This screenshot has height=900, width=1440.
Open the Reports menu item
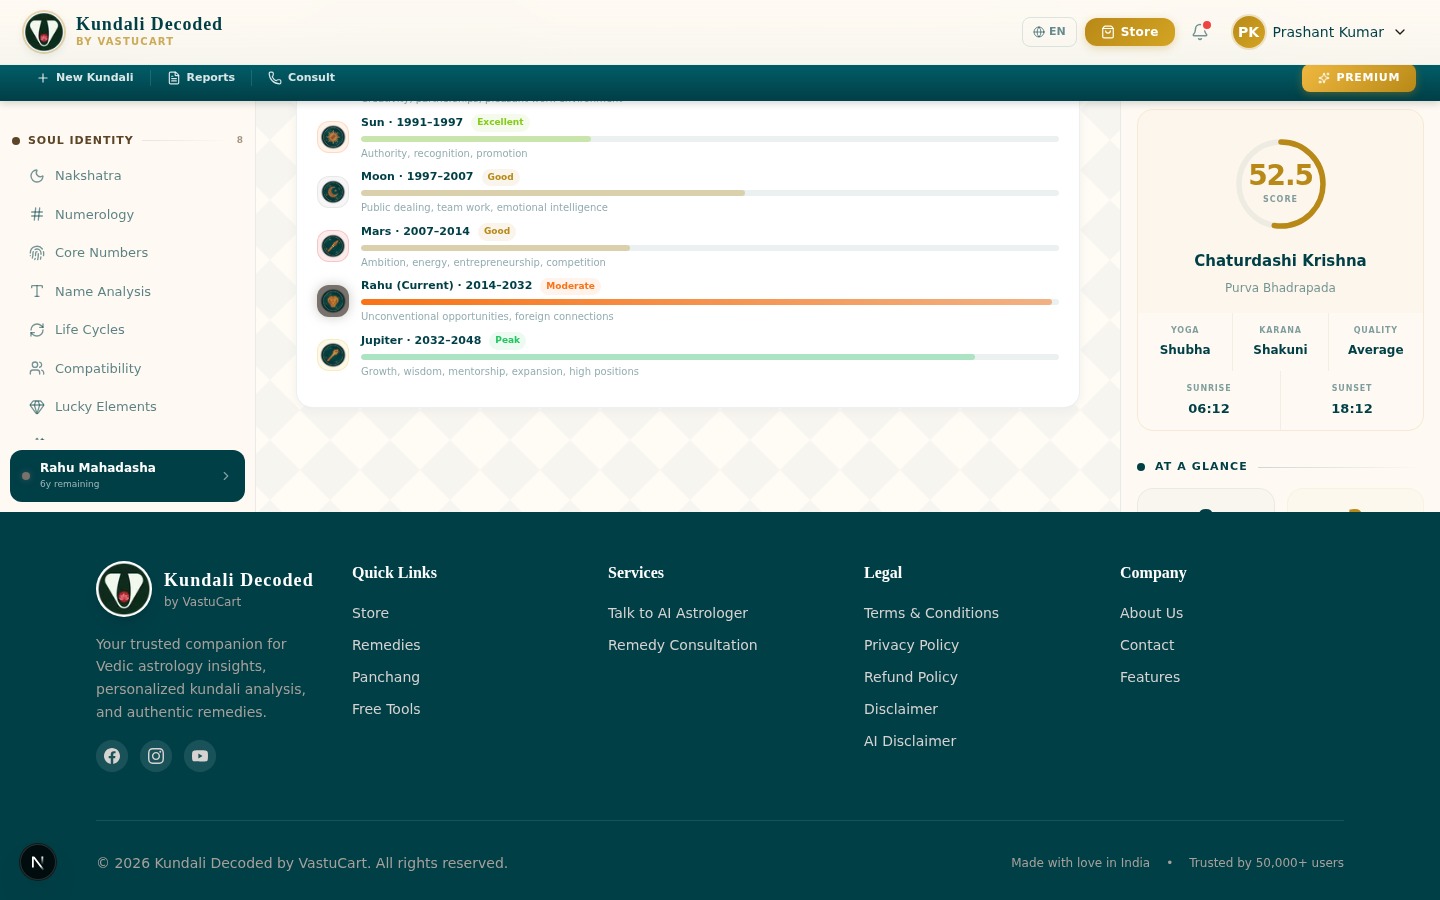(201, 78)
